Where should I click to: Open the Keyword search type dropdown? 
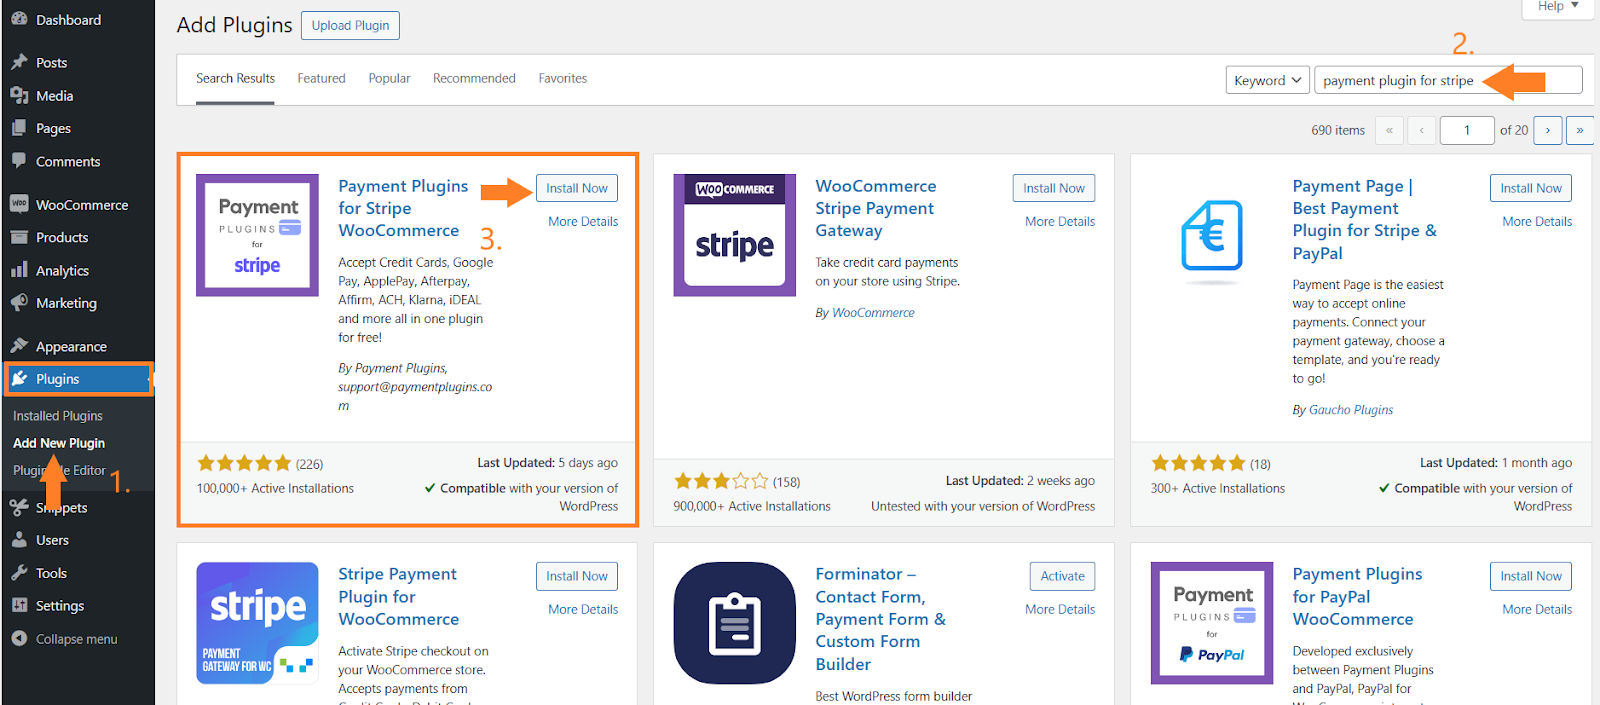coord(1268,80)
